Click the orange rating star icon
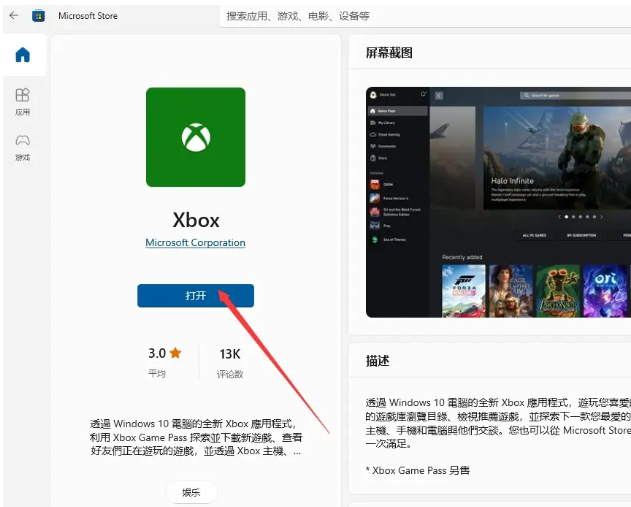Screen dimensions: 631x507 coord(175,353)
